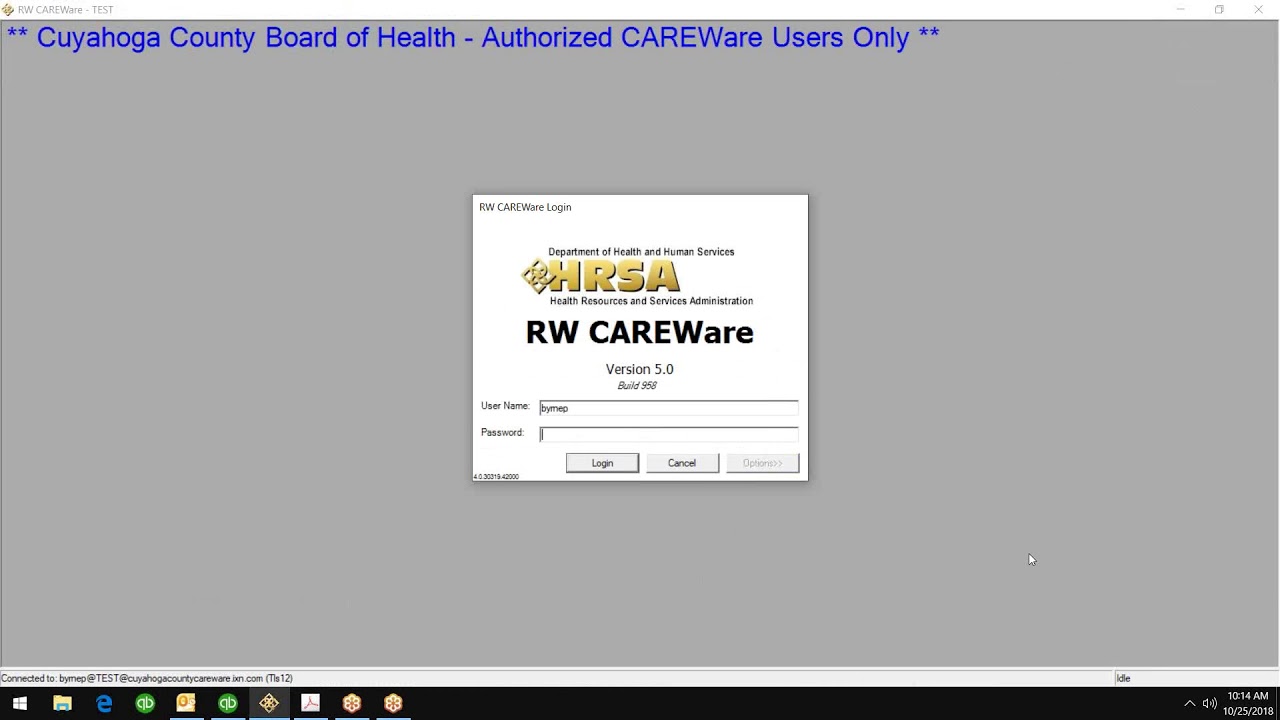This screenshot has height=720, width=1280.
Task: Open File Explorer from the taskbar
Action: click(62, 703)
